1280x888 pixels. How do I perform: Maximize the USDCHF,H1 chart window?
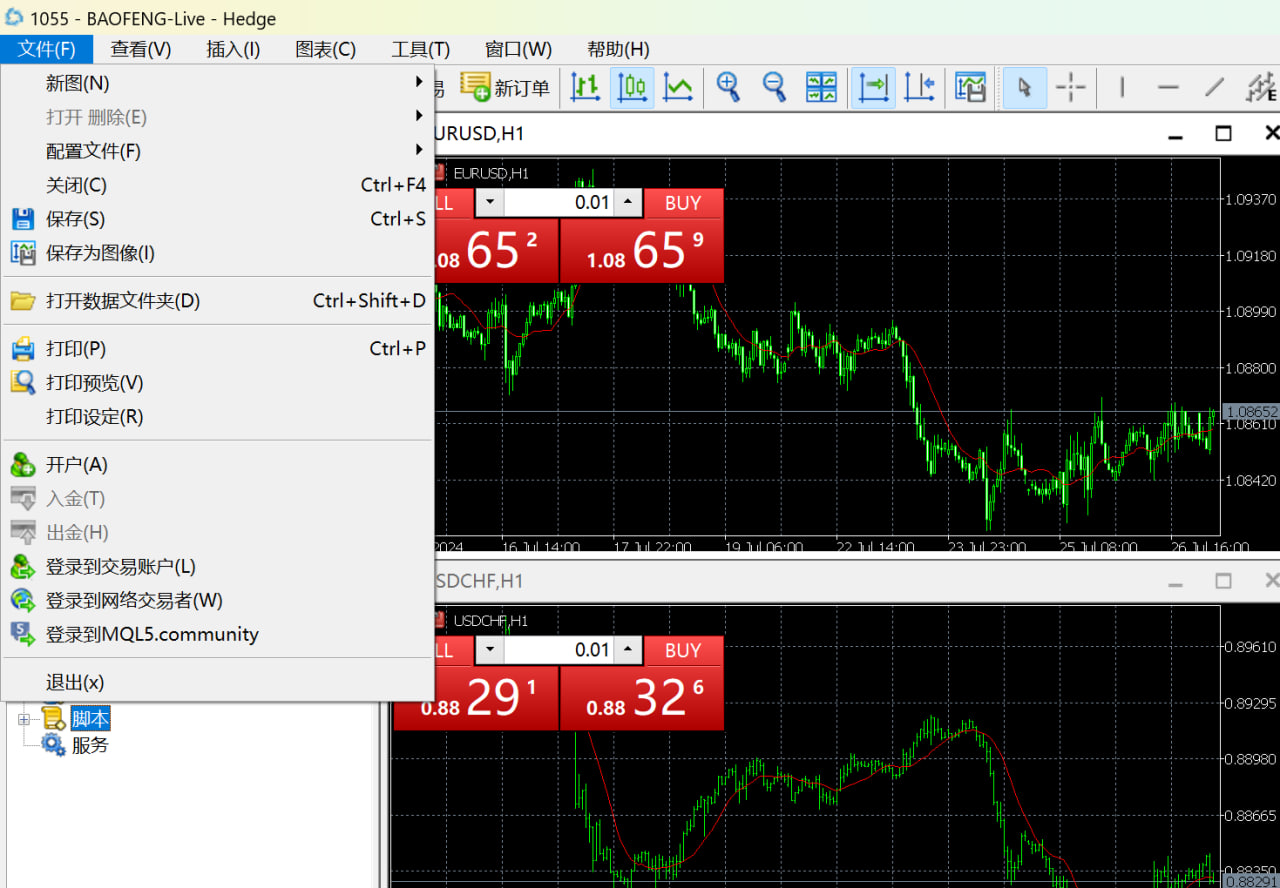click(1223, 581)
